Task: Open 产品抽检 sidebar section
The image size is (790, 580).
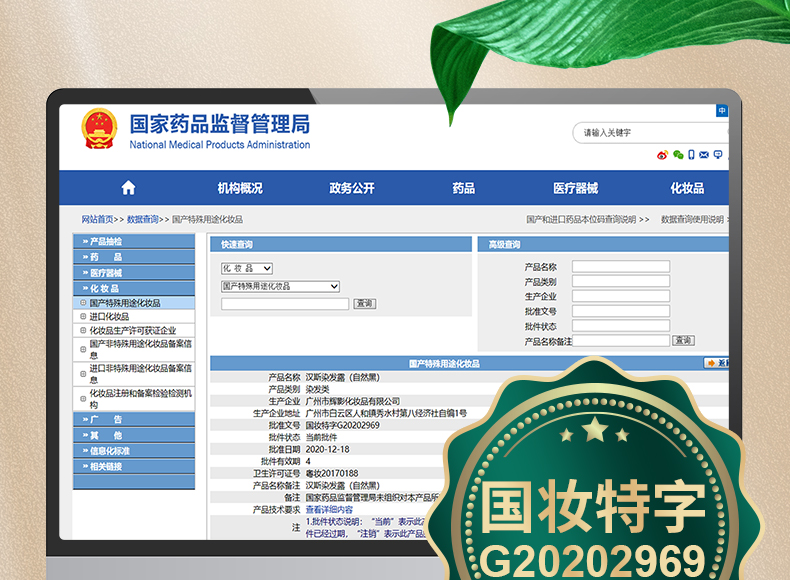Action: 134,241
